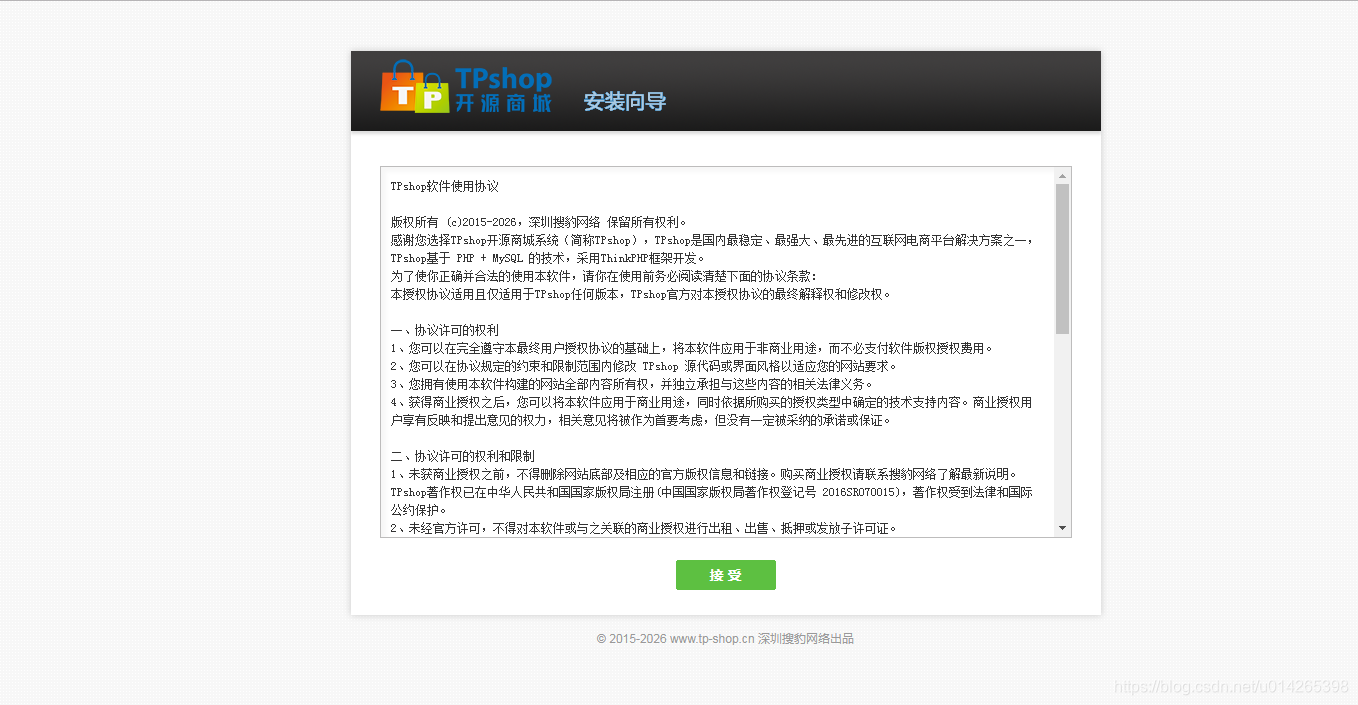The width and height of the screenshot is (1358, 705).
Task: Click the 版权所有 (c)2015-2026 copyright line
Action: (x=539, y=222)
